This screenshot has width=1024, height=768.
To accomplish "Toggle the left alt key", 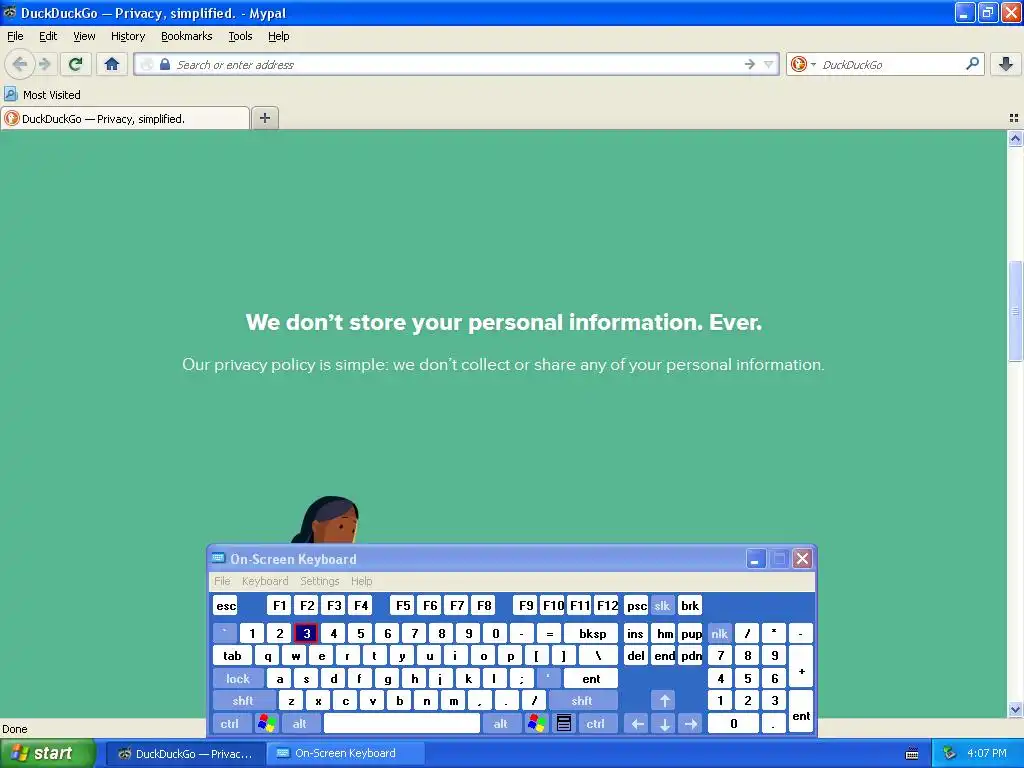I will coord(300,724).
